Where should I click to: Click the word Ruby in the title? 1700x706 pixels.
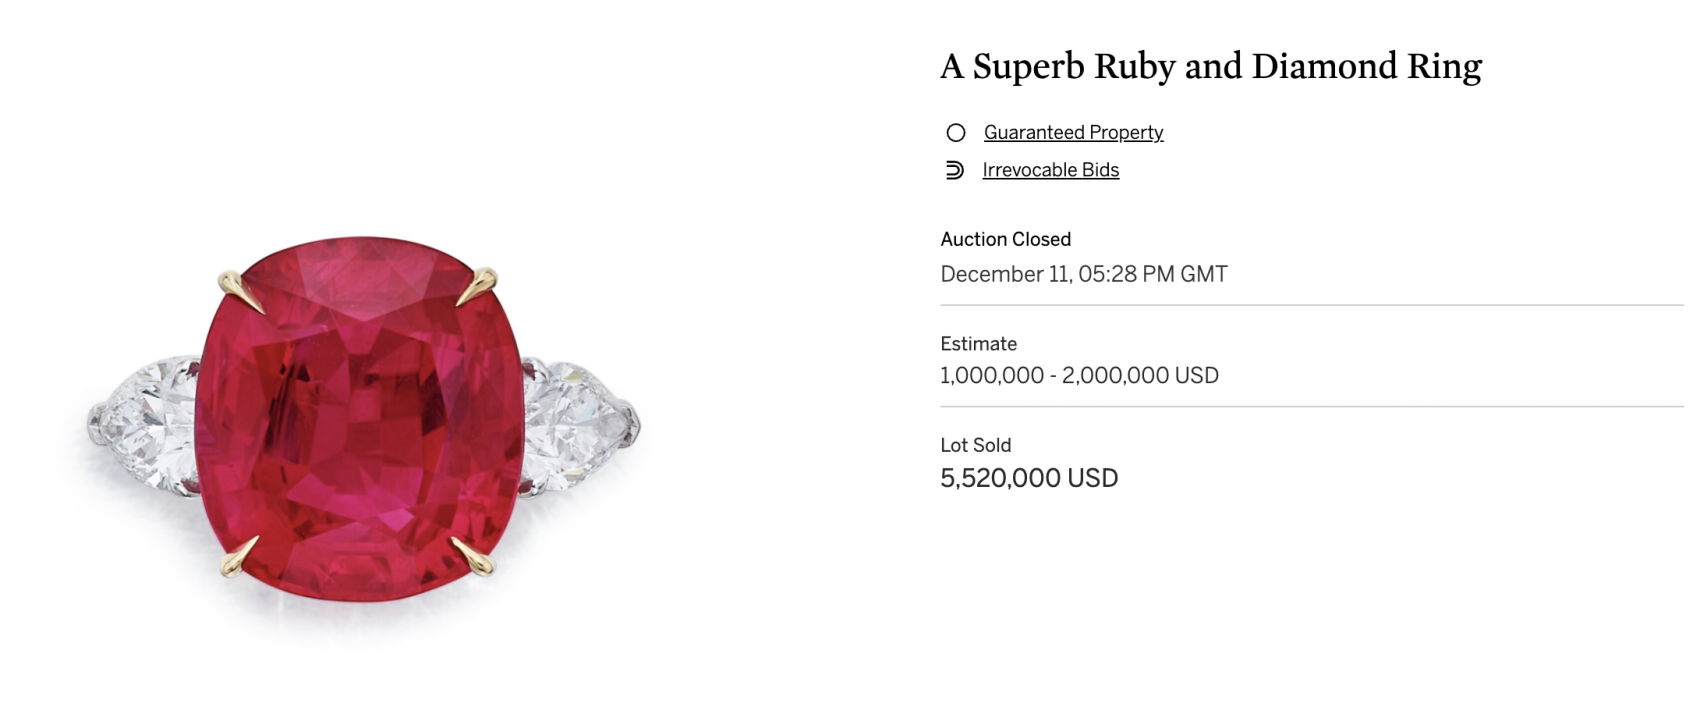(x=1134, y=66)
